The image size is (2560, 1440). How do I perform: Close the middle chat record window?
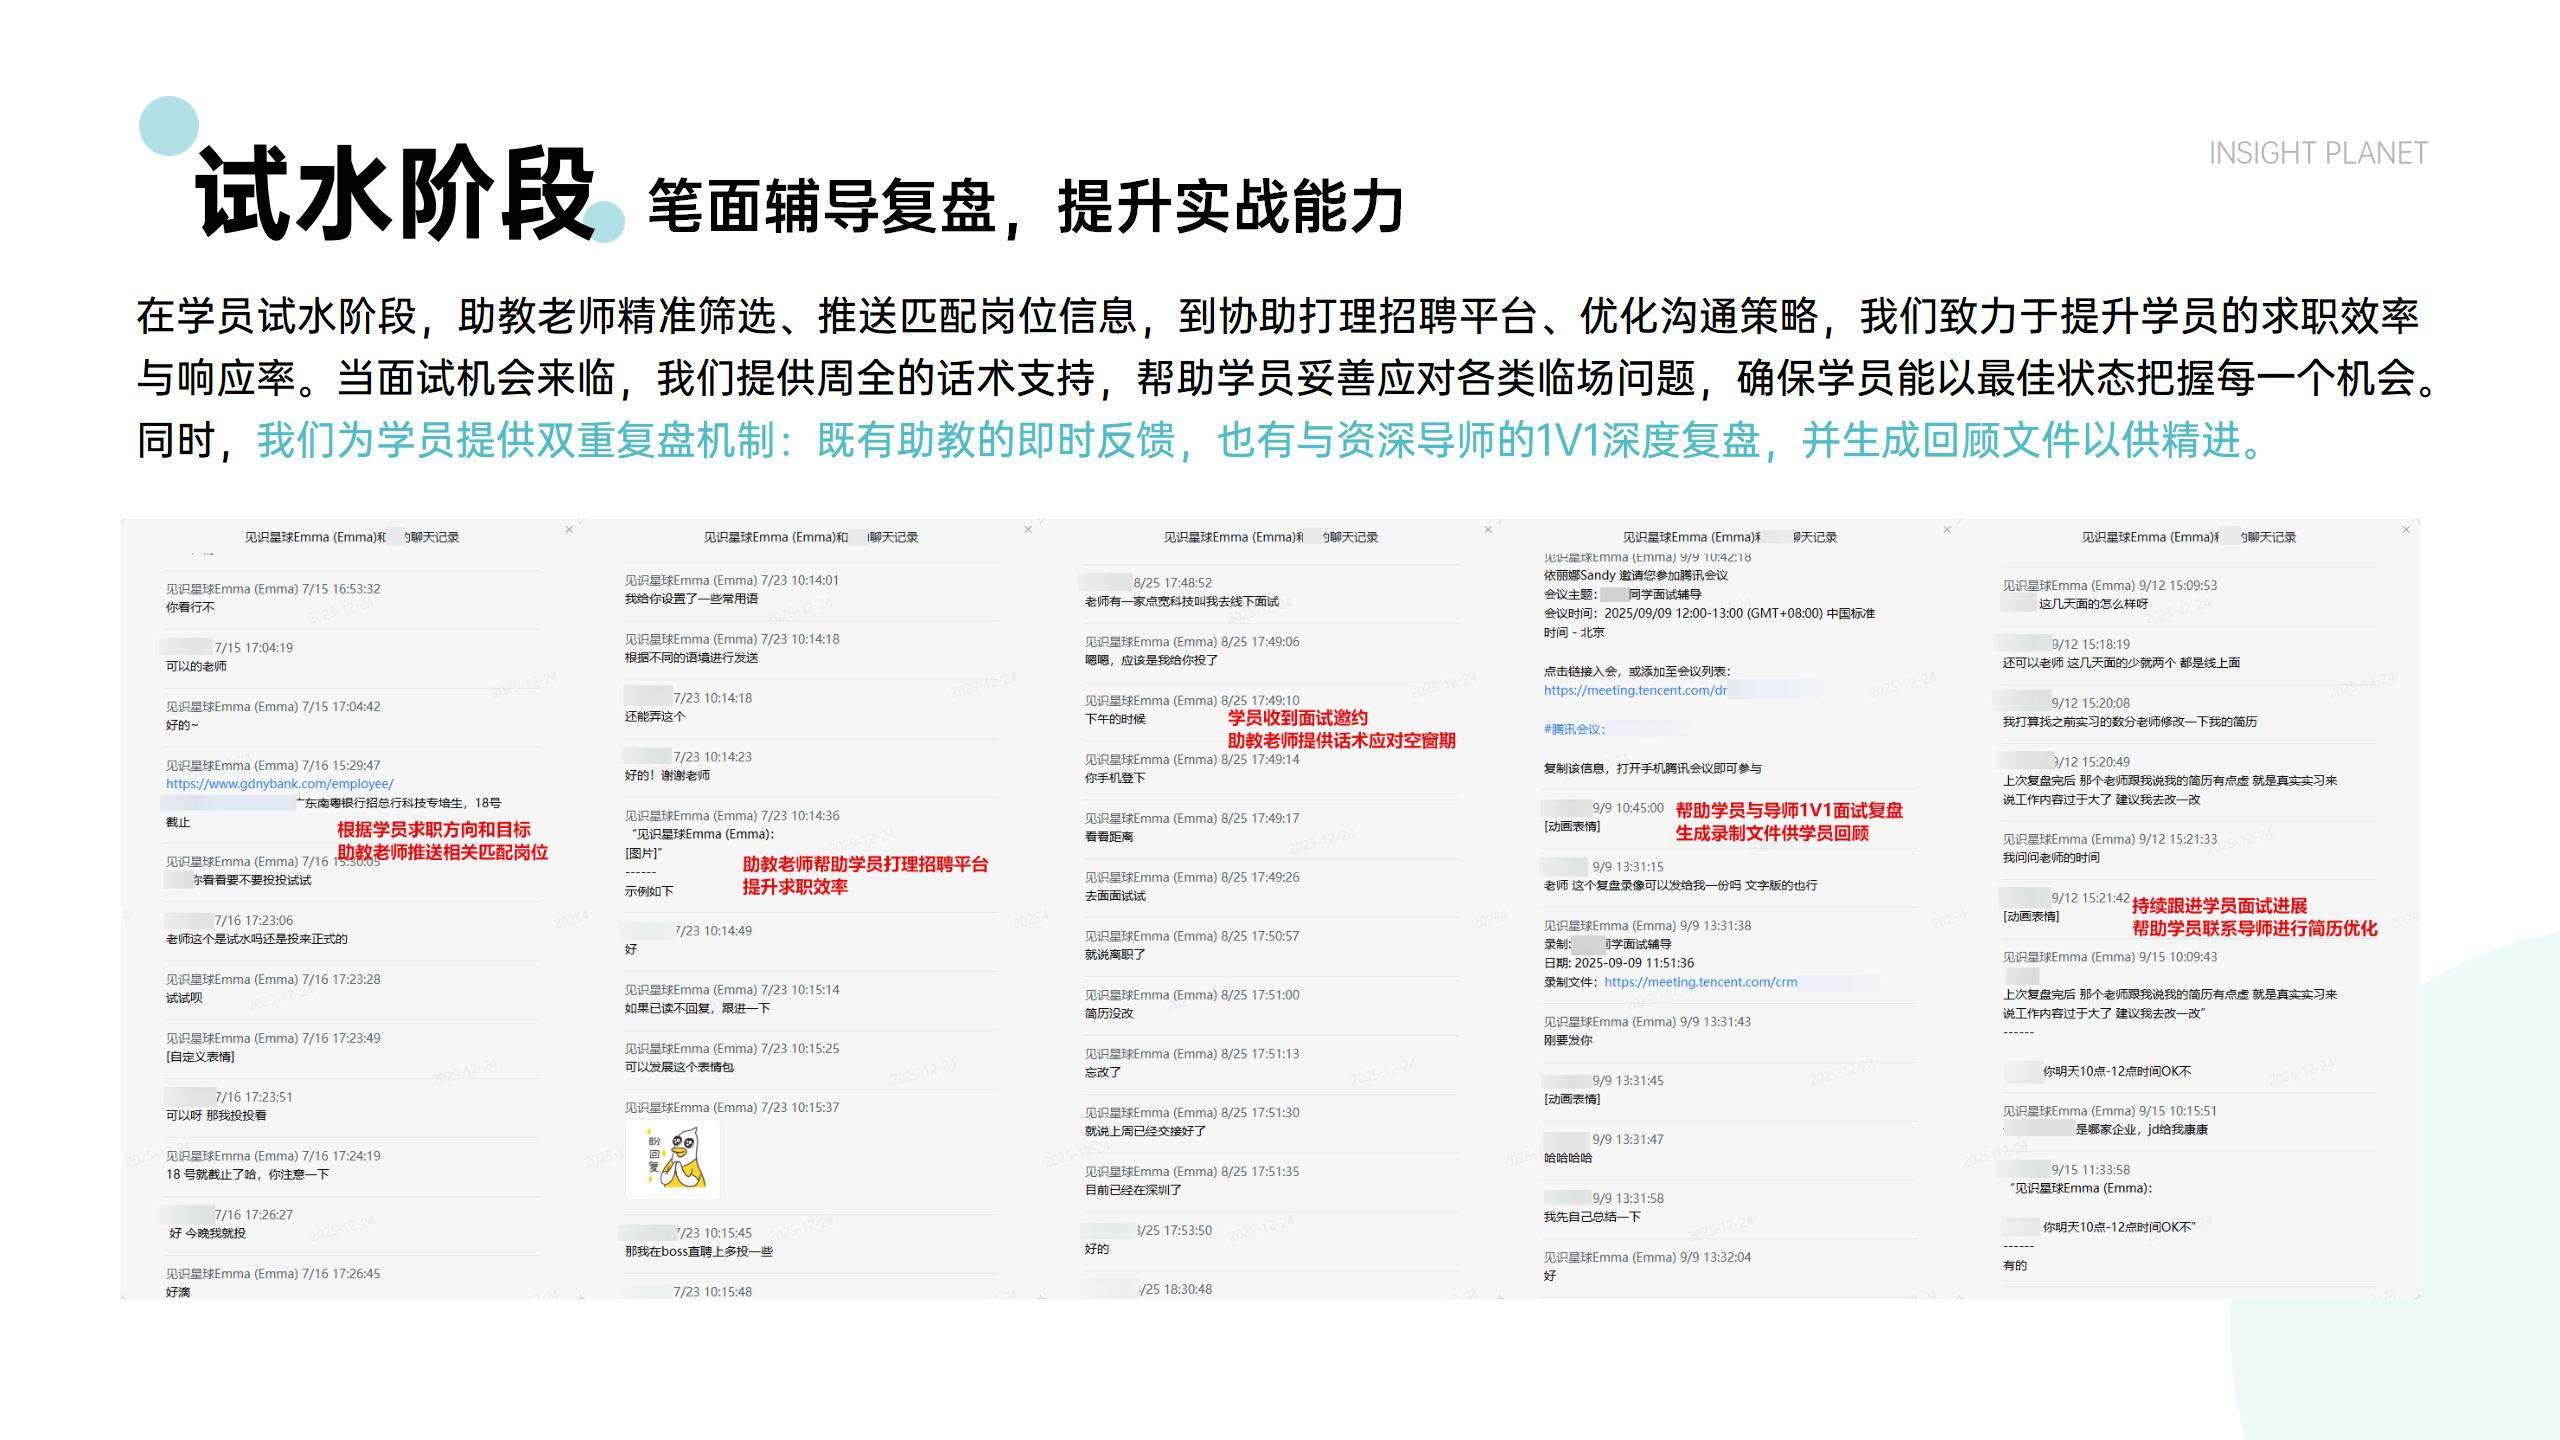1488,529
